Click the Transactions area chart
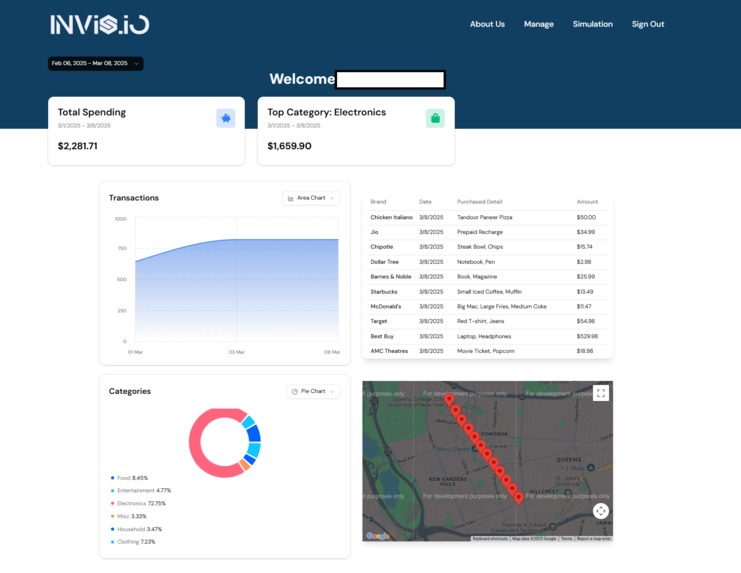741x573 pixels. (237, 290)
